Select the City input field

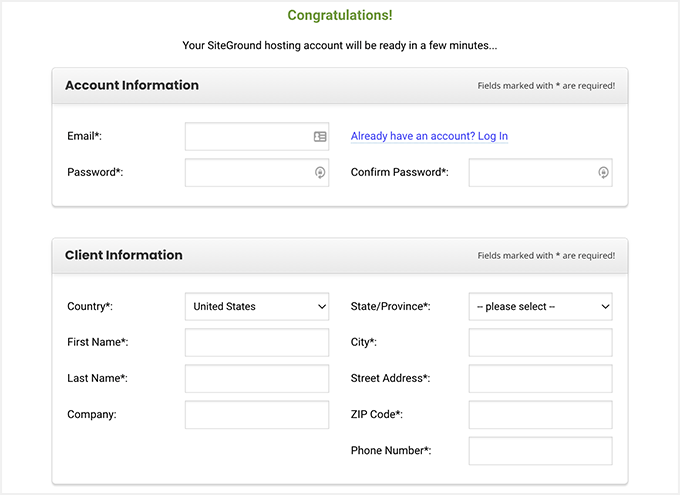click(540, 343)
